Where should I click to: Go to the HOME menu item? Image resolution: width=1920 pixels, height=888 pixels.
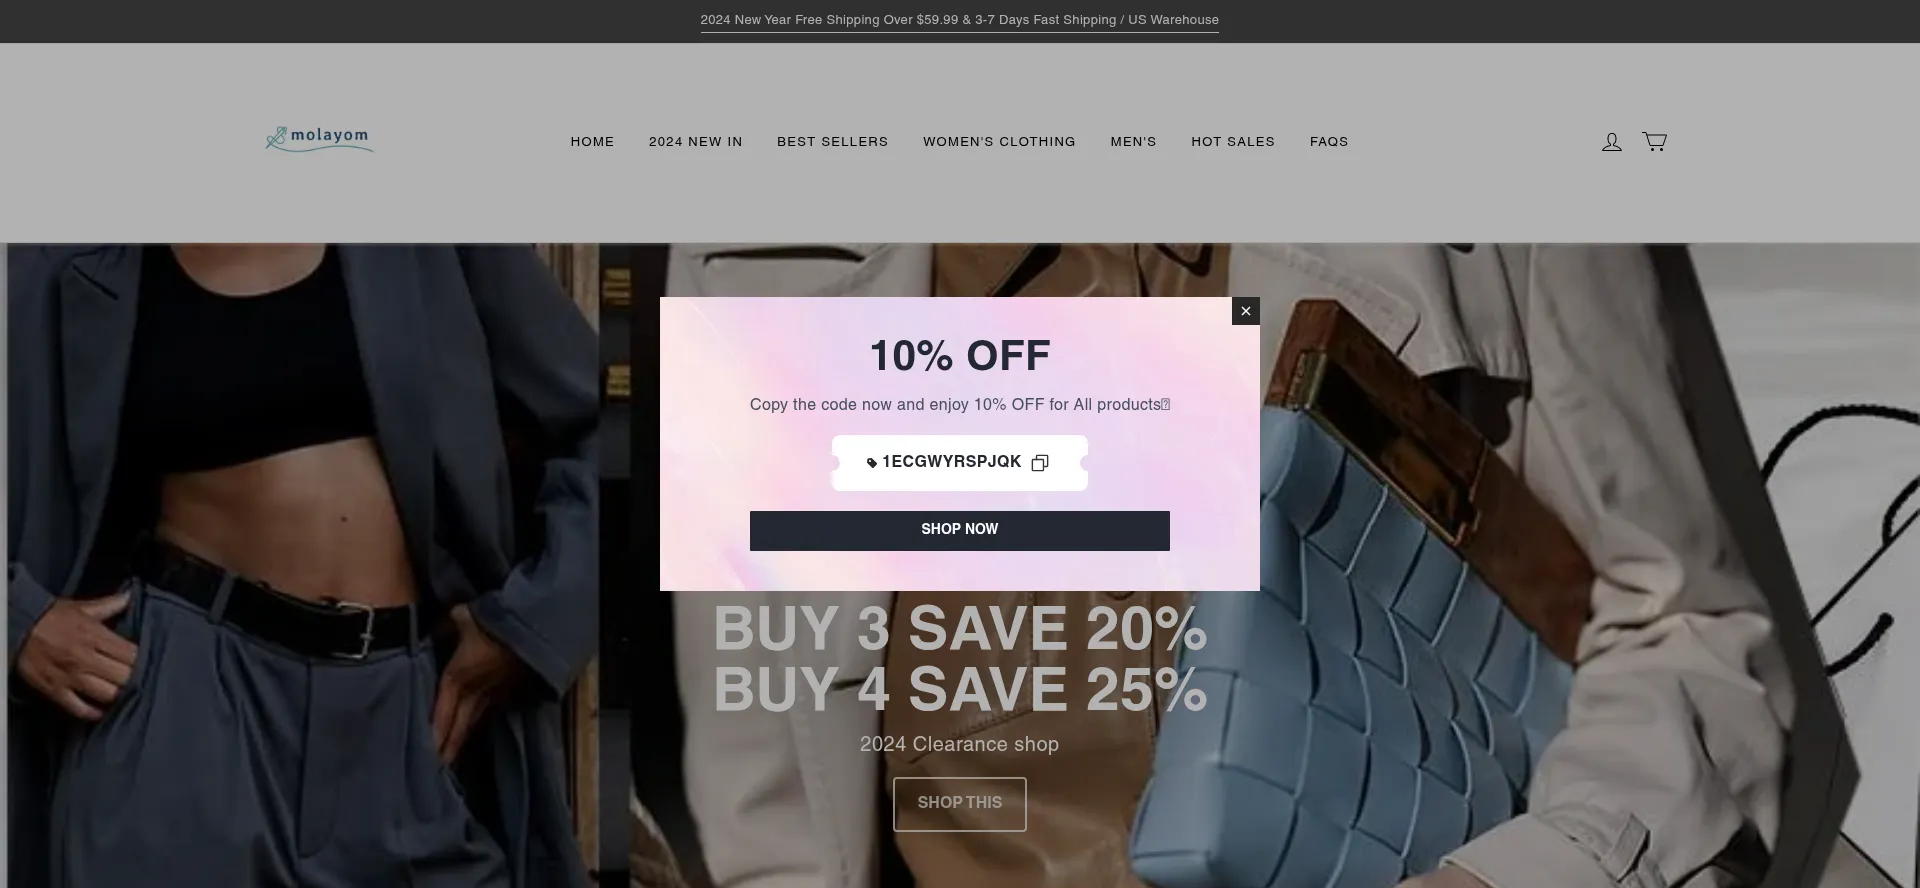[x=592, y=142]
